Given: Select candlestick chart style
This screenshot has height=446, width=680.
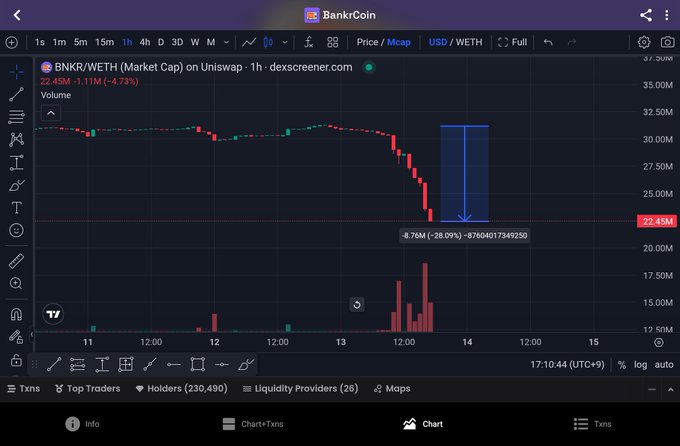Looking at the screenshot, I should [268, 42].
